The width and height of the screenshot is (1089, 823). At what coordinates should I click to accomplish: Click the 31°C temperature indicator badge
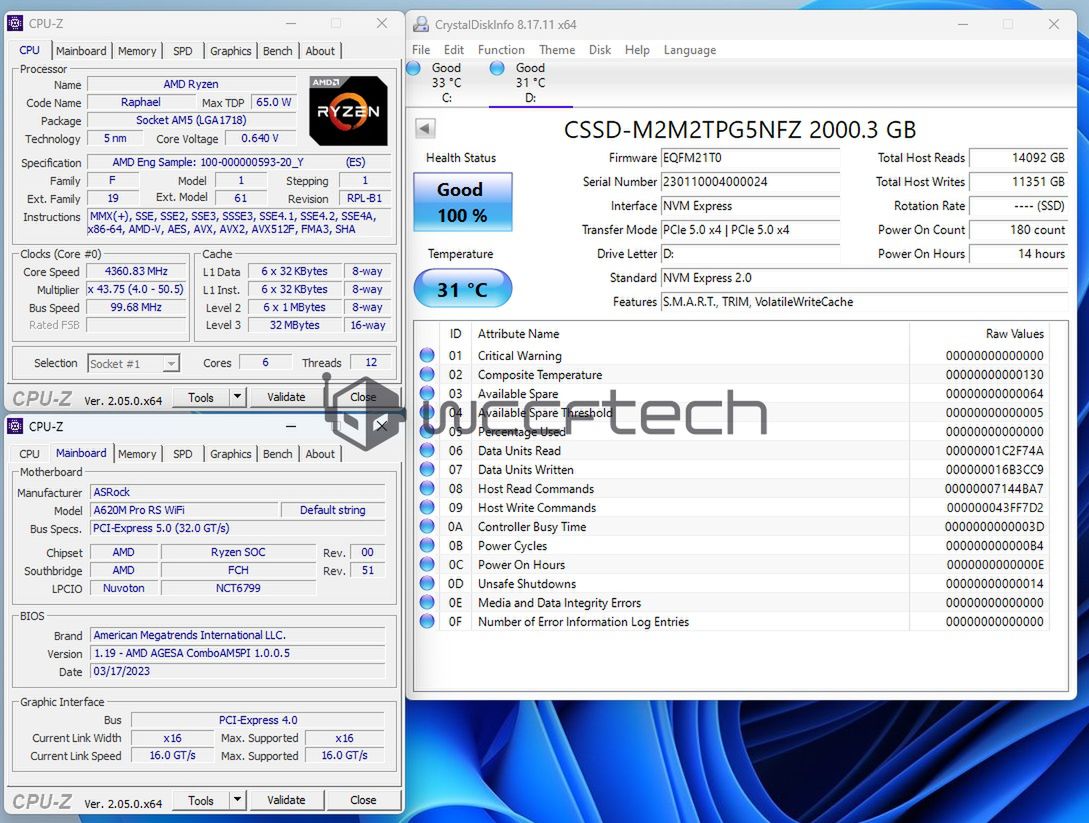[462, 289]
